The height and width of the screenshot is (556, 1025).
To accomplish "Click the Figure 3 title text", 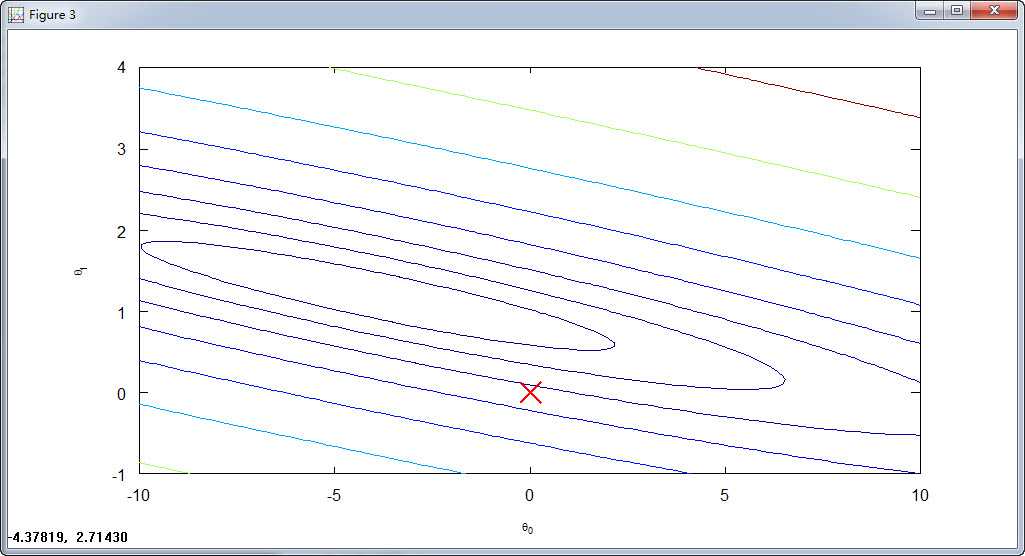I will pyautogui.click(x=52, y=14).
